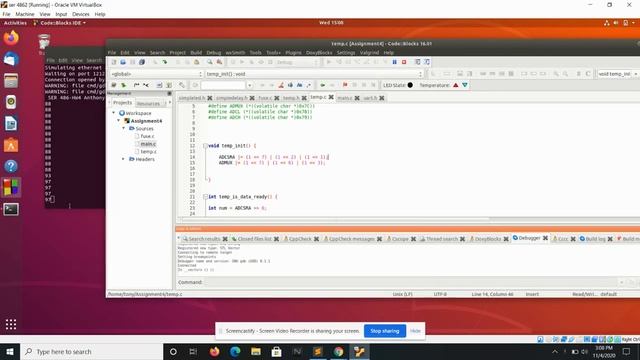
Task: Click the red flag bookmark icon
Action: (345, 85)
